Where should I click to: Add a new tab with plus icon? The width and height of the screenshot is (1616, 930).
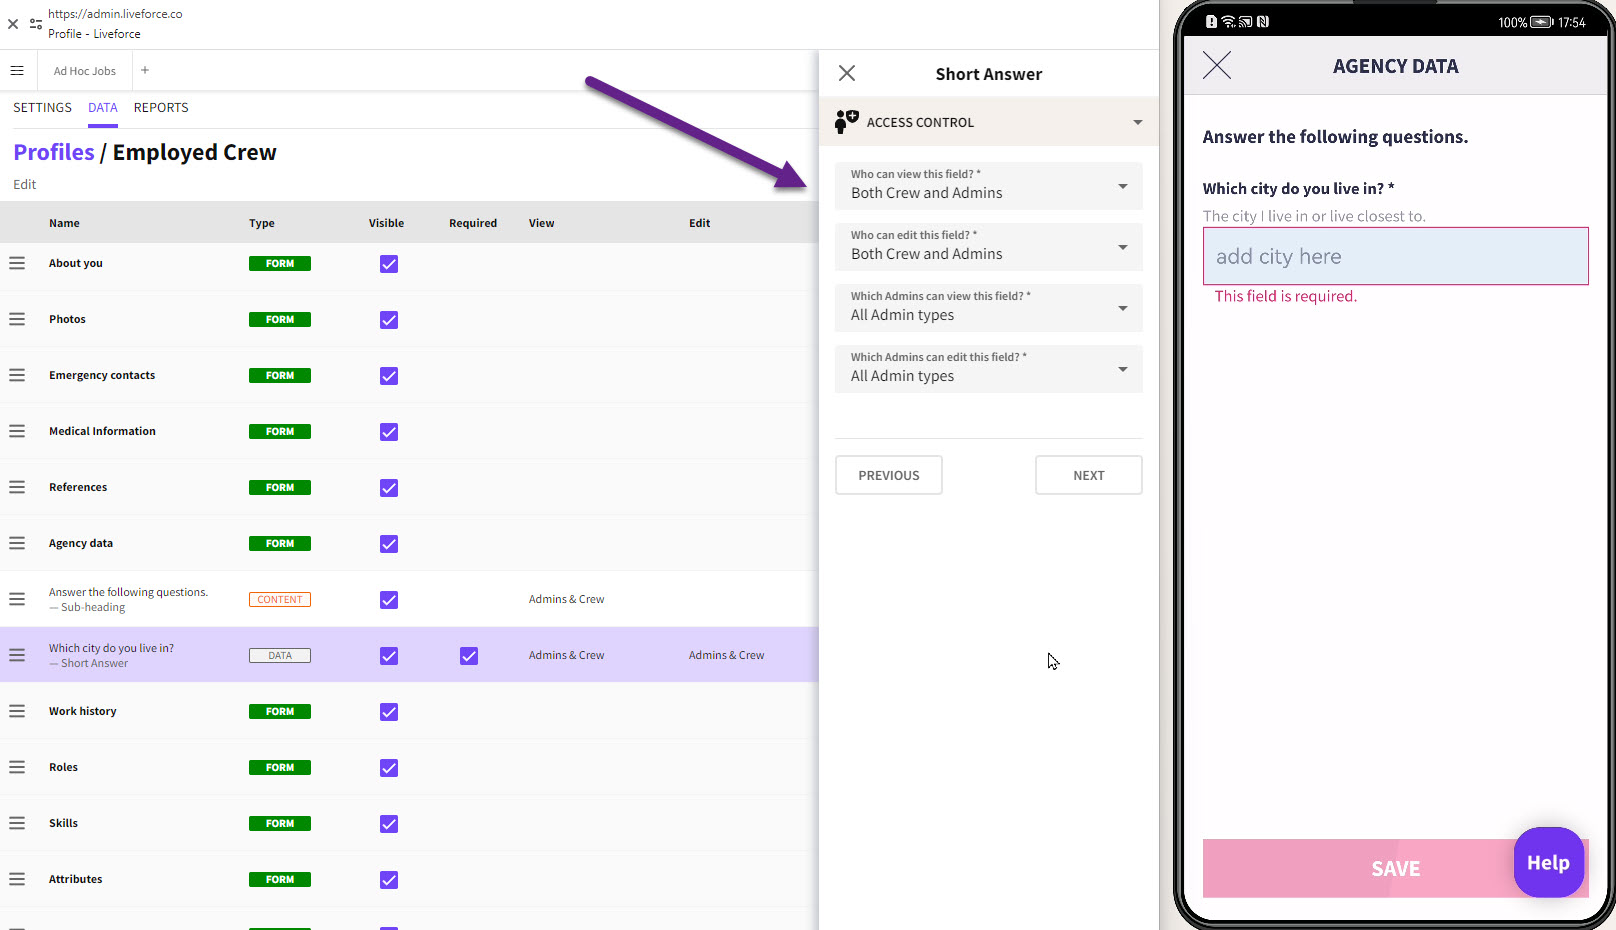pyautogui.click(x=145, y=70)
